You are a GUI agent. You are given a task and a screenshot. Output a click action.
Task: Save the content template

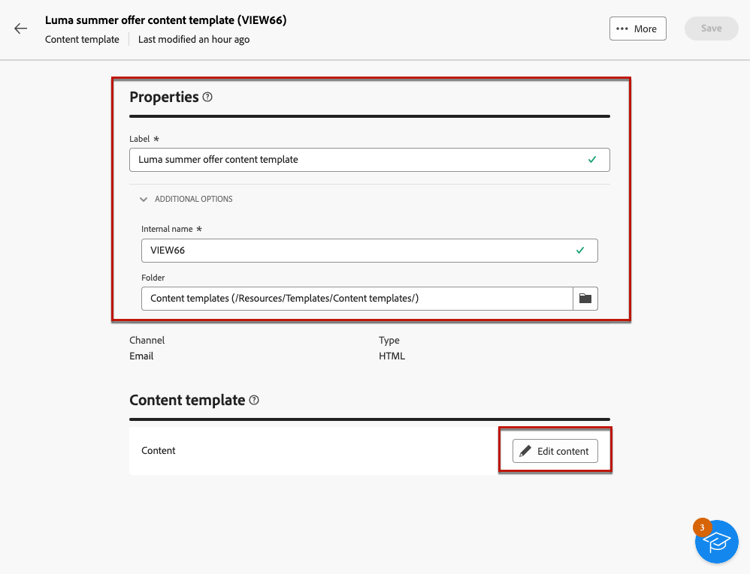coord(711,28)
